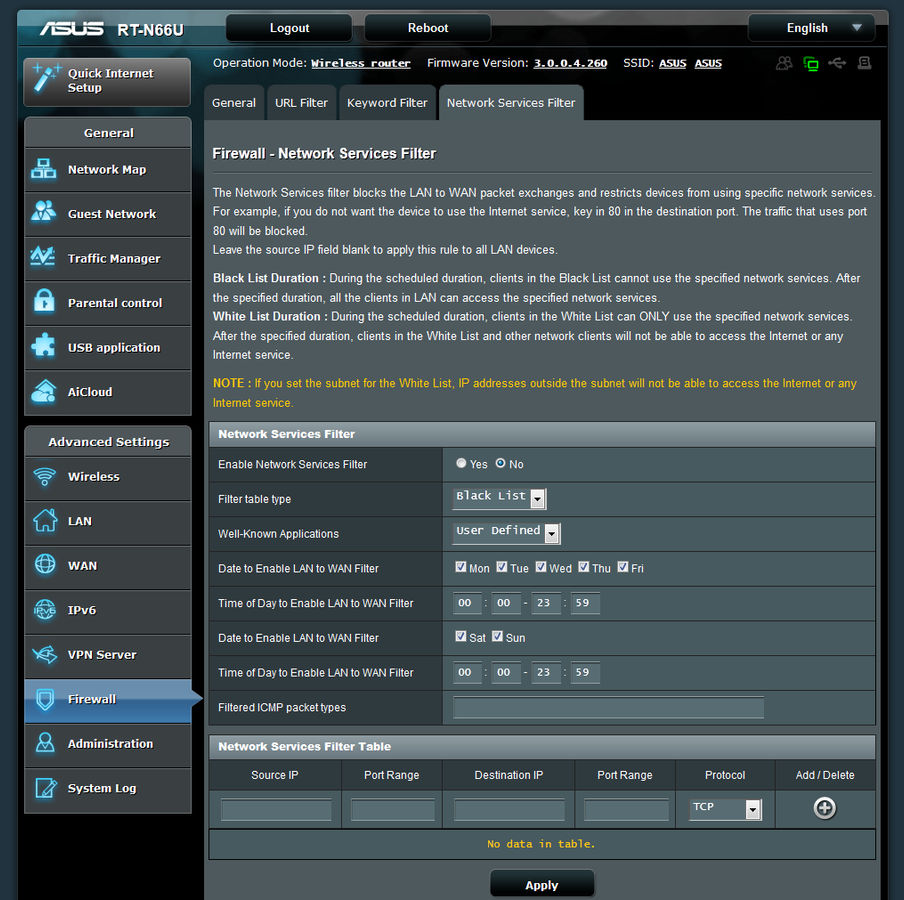Uncheck the Mon checkbox
Image resolution: width=904 pixels, height=900 pixels.
[x=461, y=567]
